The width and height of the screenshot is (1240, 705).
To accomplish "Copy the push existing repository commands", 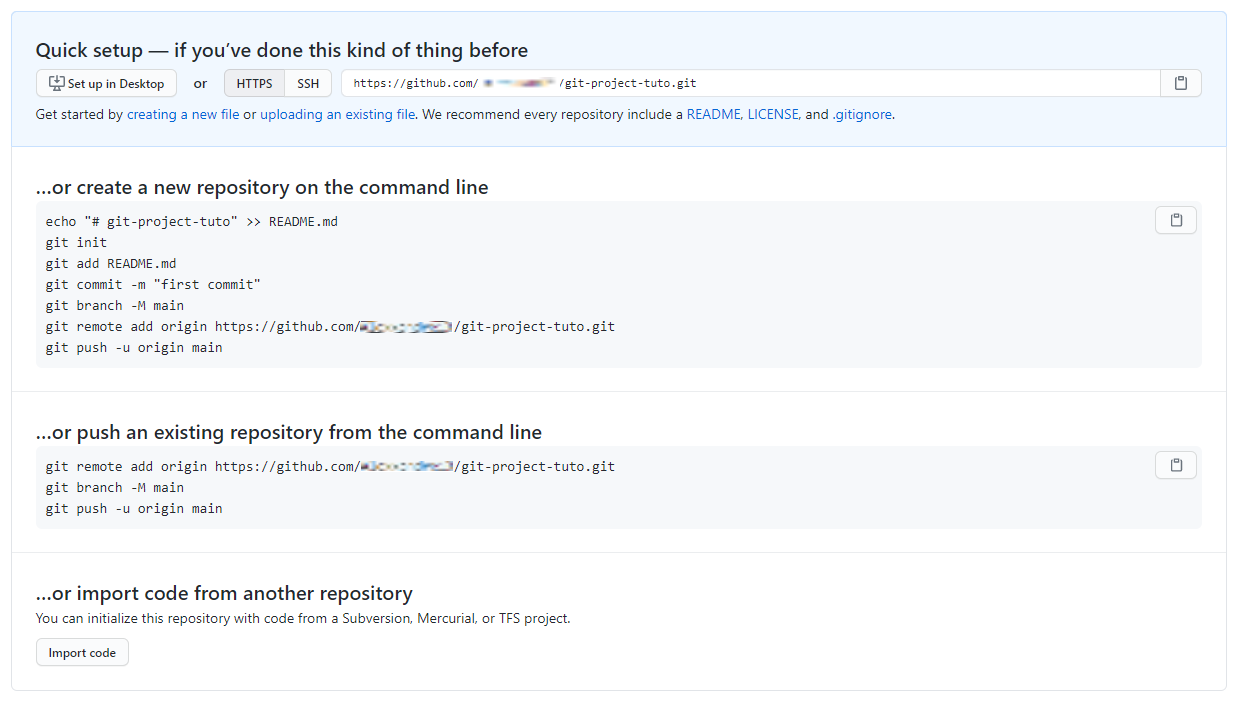I will 1175,465.
